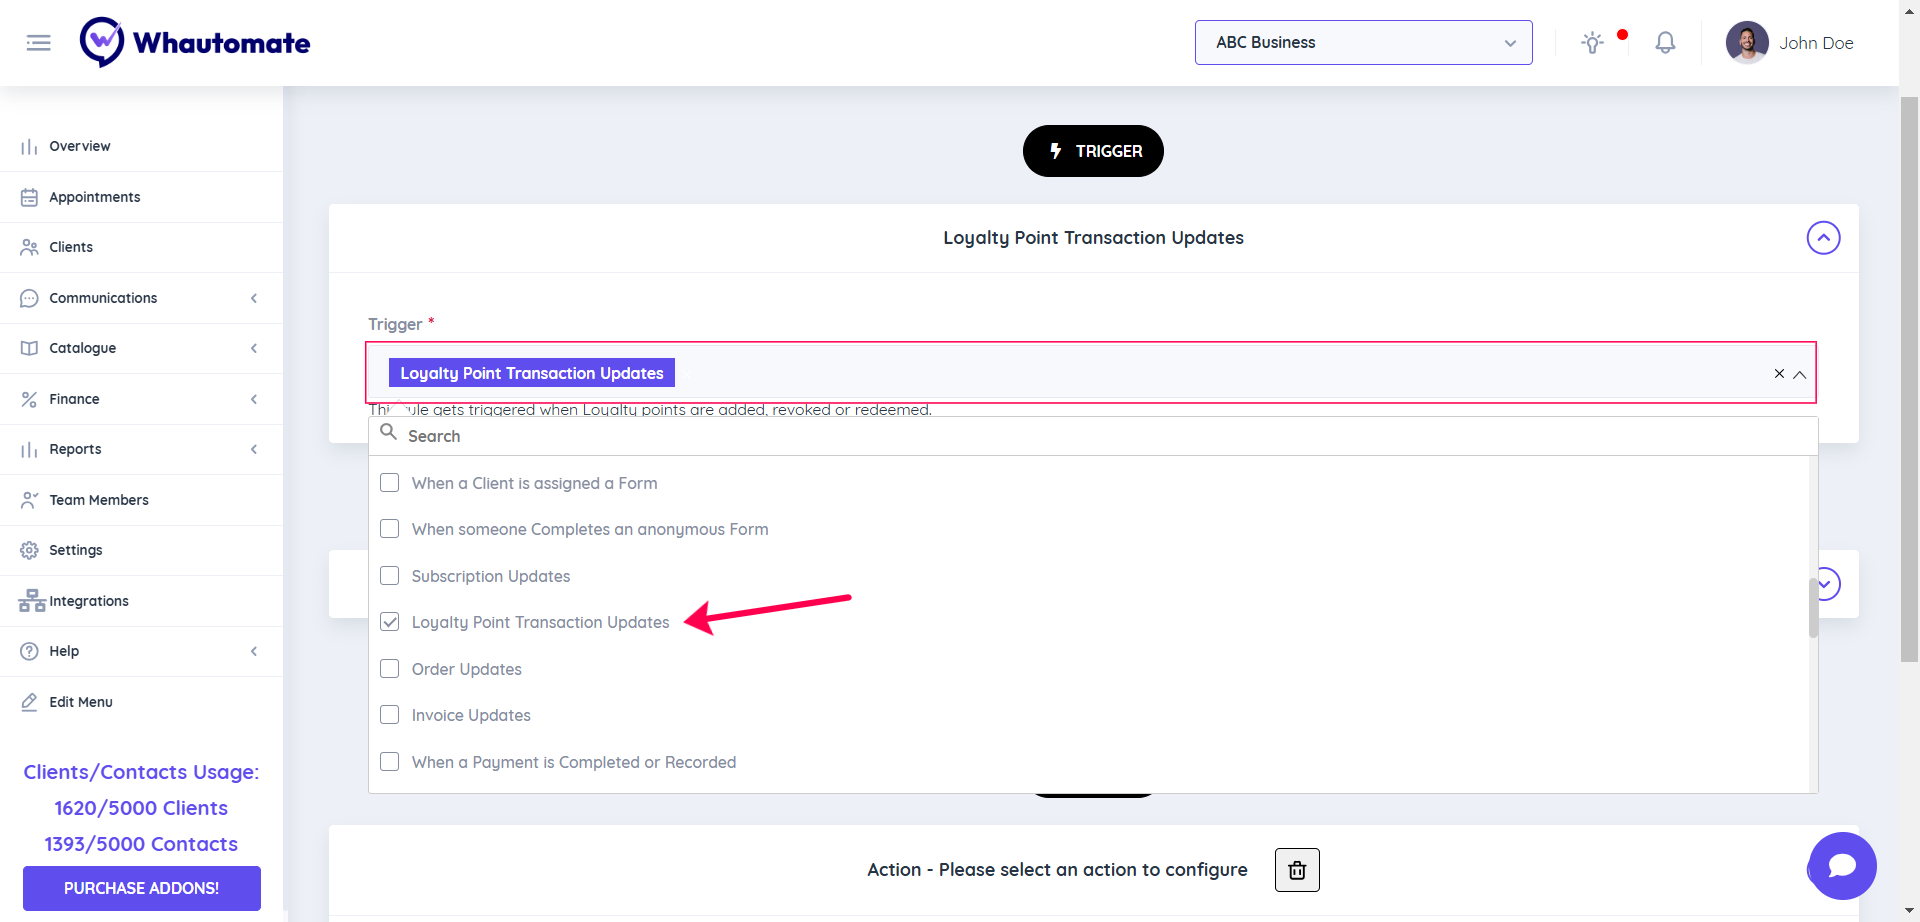1920x922 pixels.
Task: Go to Team Members page
Action: pos(99,500)
